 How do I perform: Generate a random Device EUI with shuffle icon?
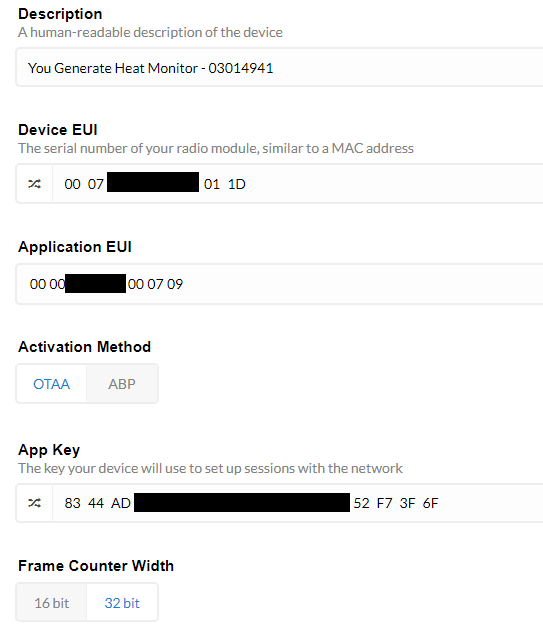34,184
